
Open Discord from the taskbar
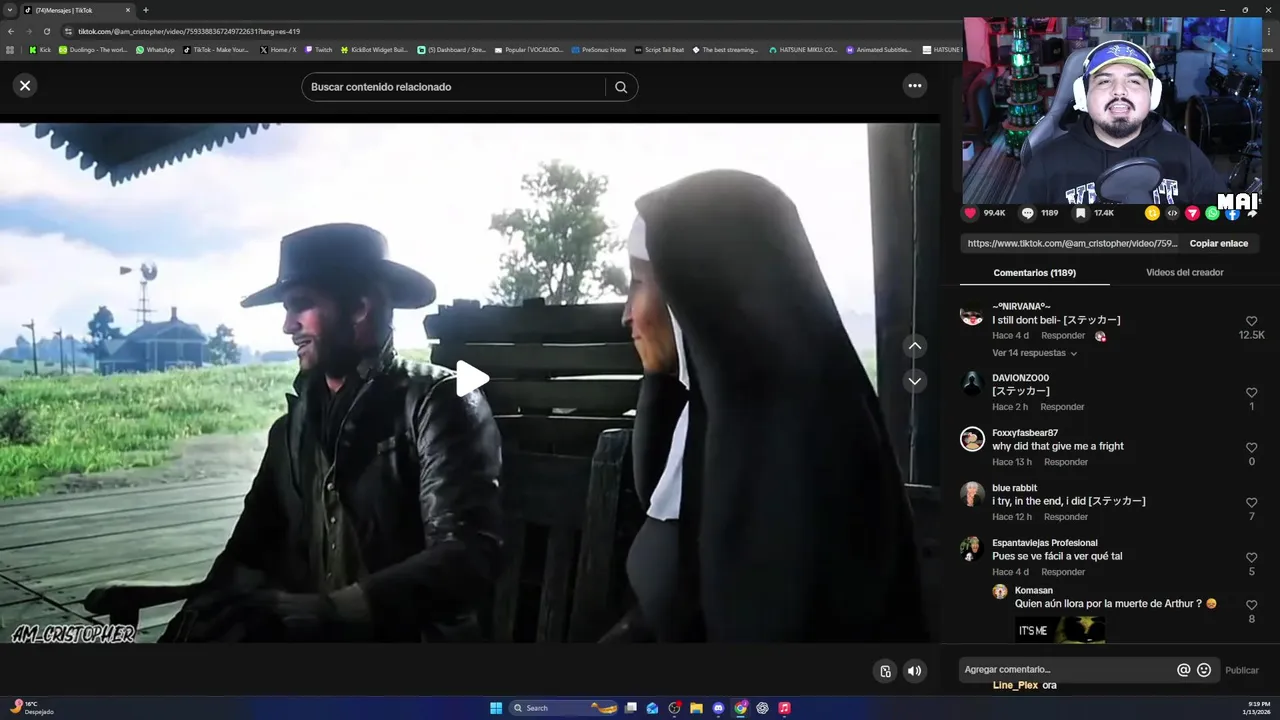718,708
